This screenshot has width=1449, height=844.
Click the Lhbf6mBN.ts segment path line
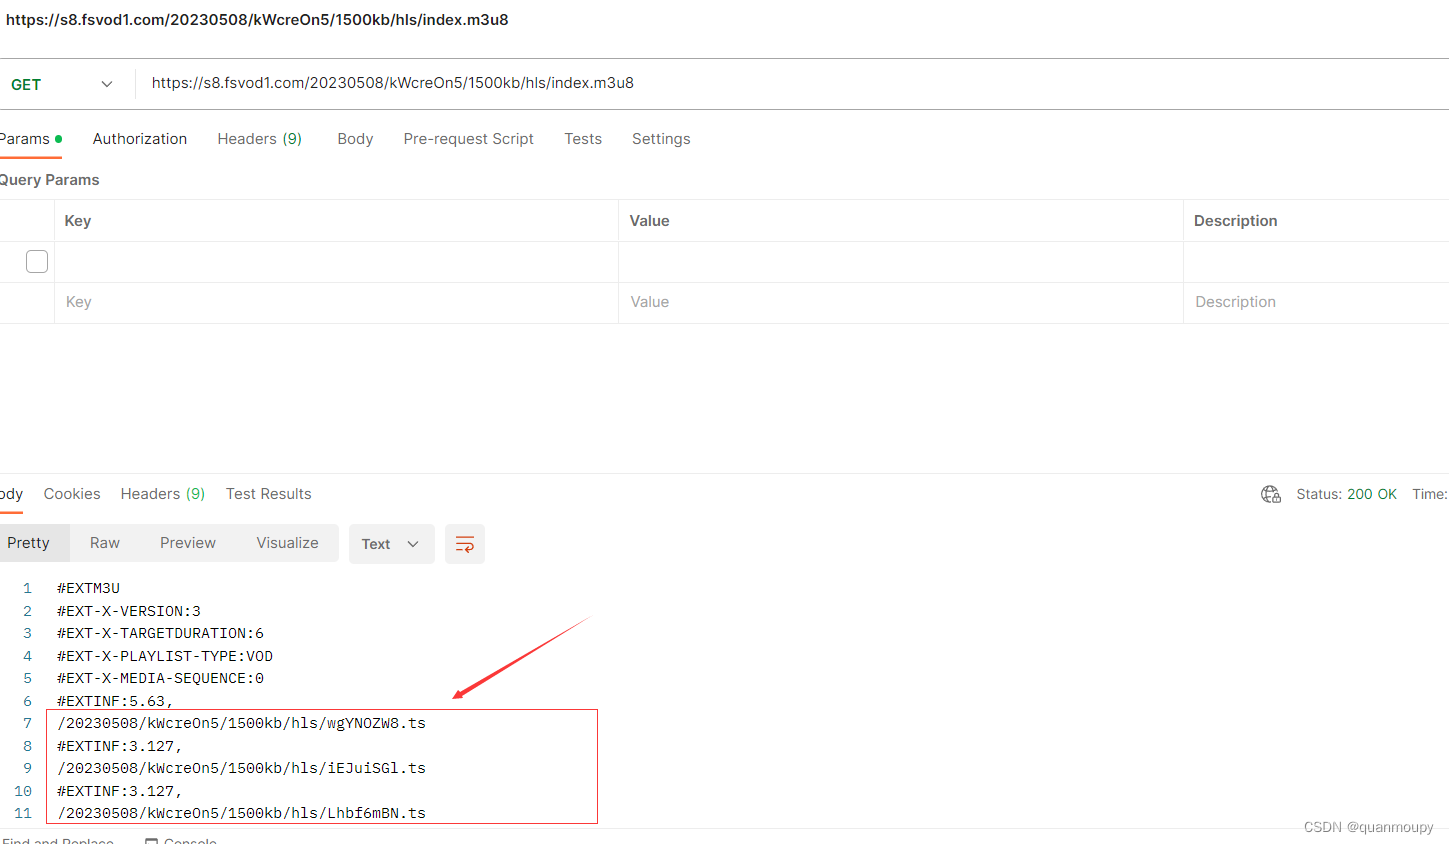[x=242, y=813]
